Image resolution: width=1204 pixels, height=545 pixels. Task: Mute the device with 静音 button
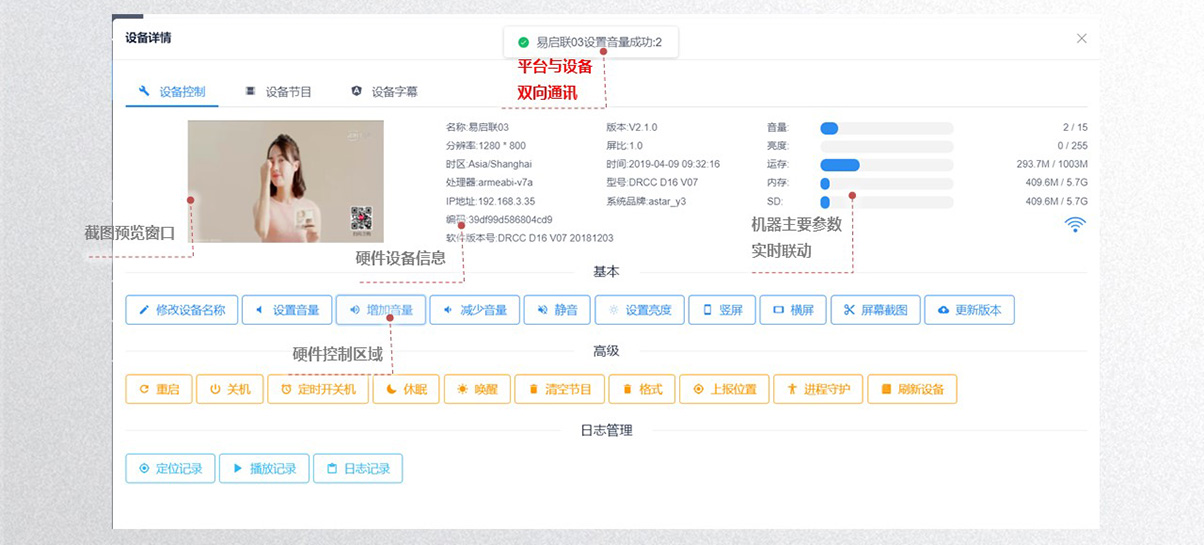pos(557,310)
